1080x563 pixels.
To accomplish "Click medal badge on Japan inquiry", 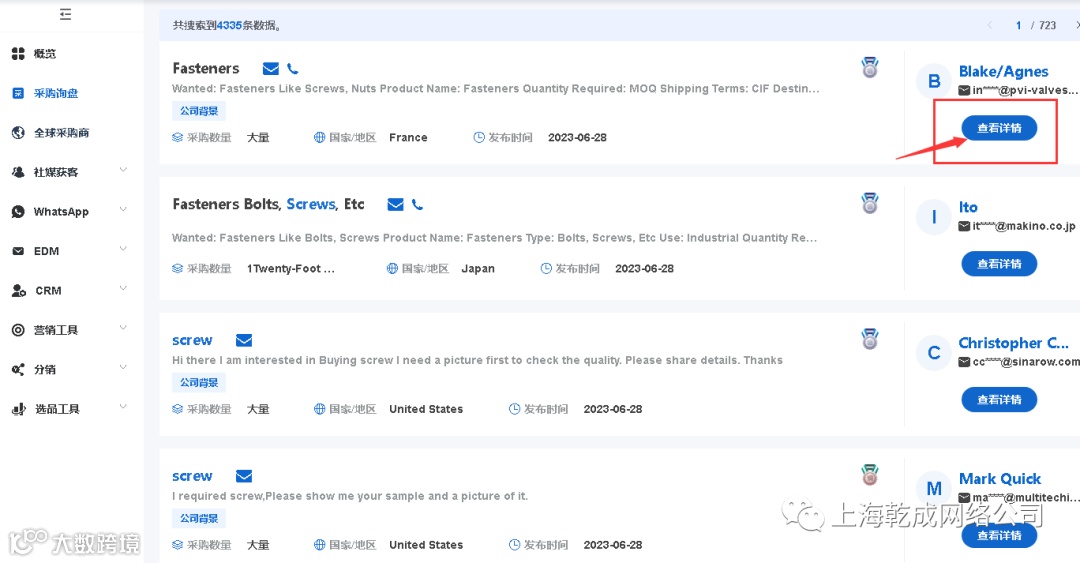I will (x=870, y=203).
